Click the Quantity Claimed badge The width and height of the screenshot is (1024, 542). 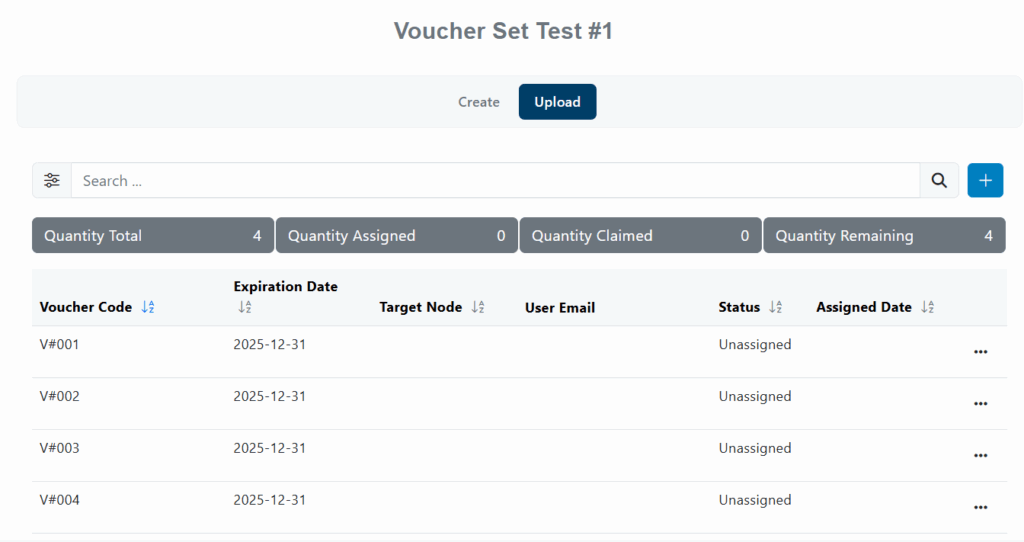point(640,236)
